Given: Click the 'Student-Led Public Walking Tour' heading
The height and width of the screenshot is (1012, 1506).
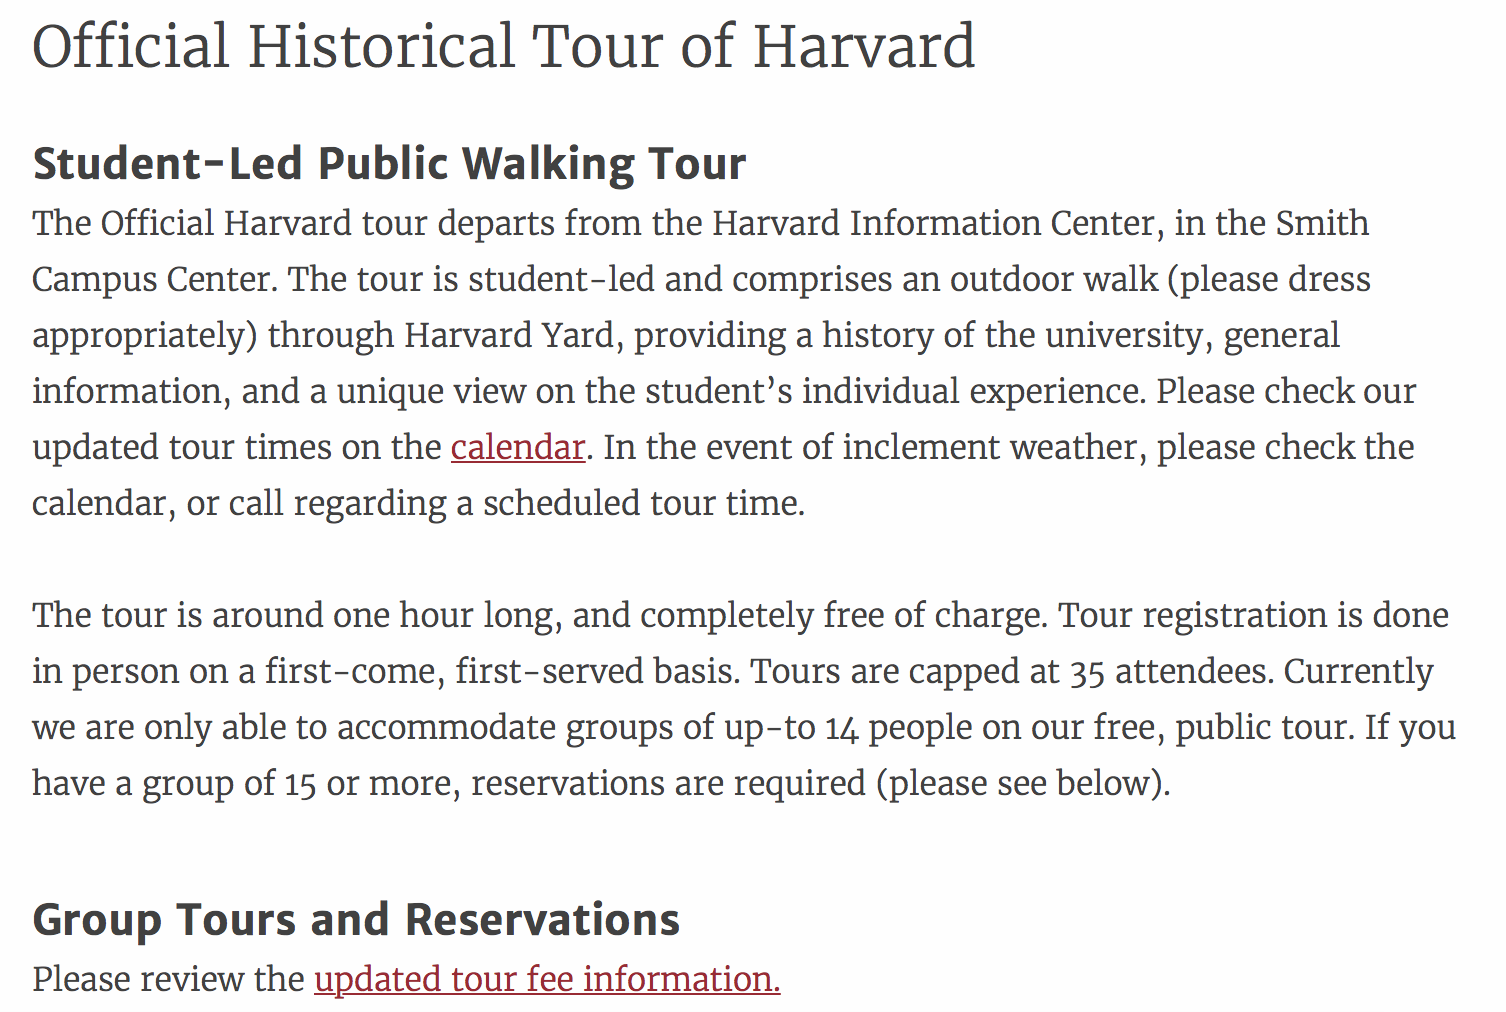Looking at the screenshot, I should click(389, 164).
